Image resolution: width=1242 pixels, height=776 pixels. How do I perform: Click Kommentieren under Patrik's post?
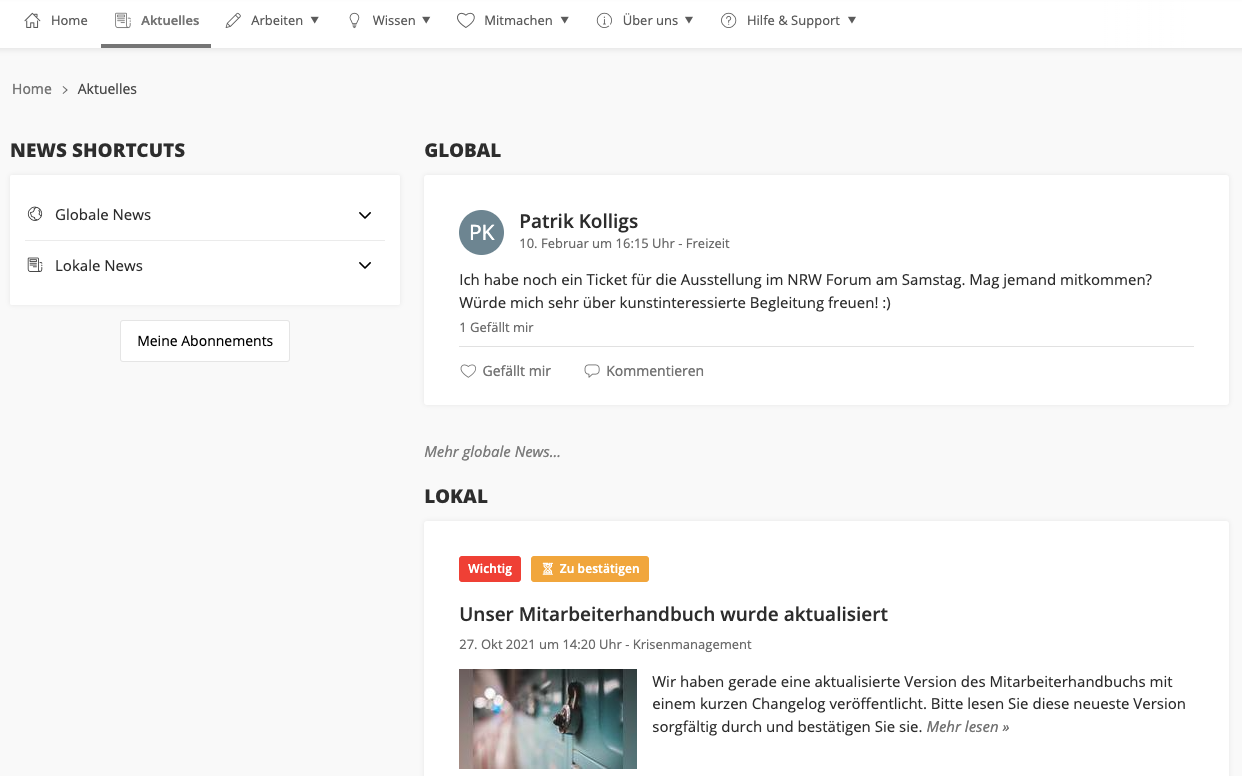pyautogui.click(x=644, y=371)
